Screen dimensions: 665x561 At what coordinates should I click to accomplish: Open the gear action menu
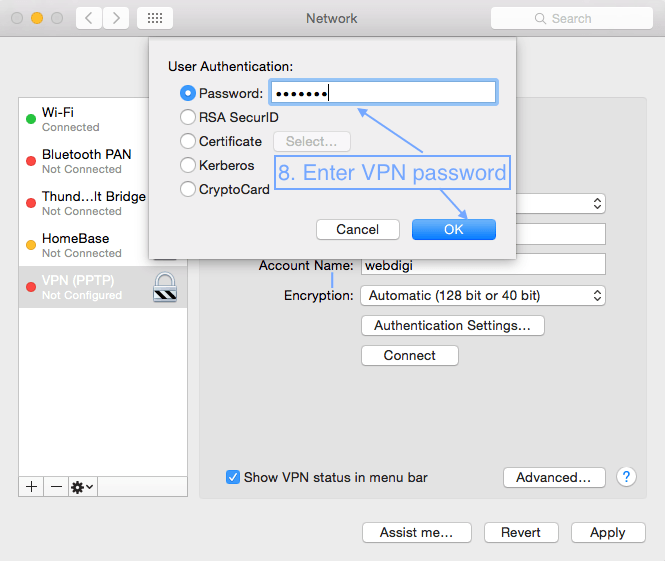(83, 487)
